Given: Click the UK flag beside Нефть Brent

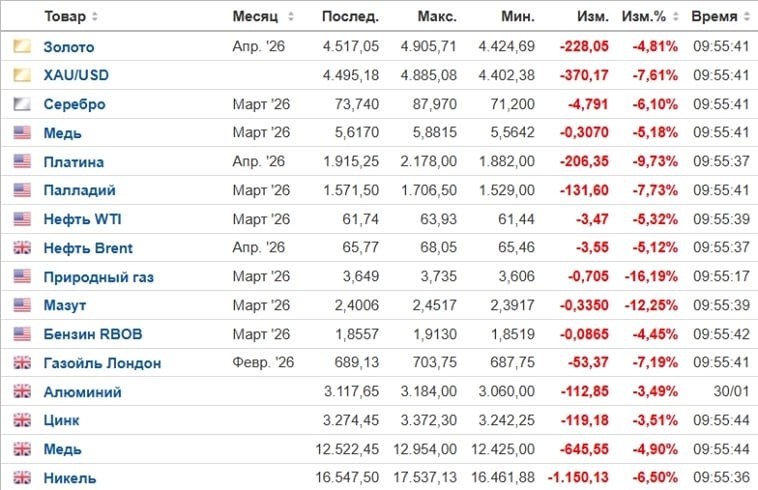Looking at the screenshot, I should 22,248.
